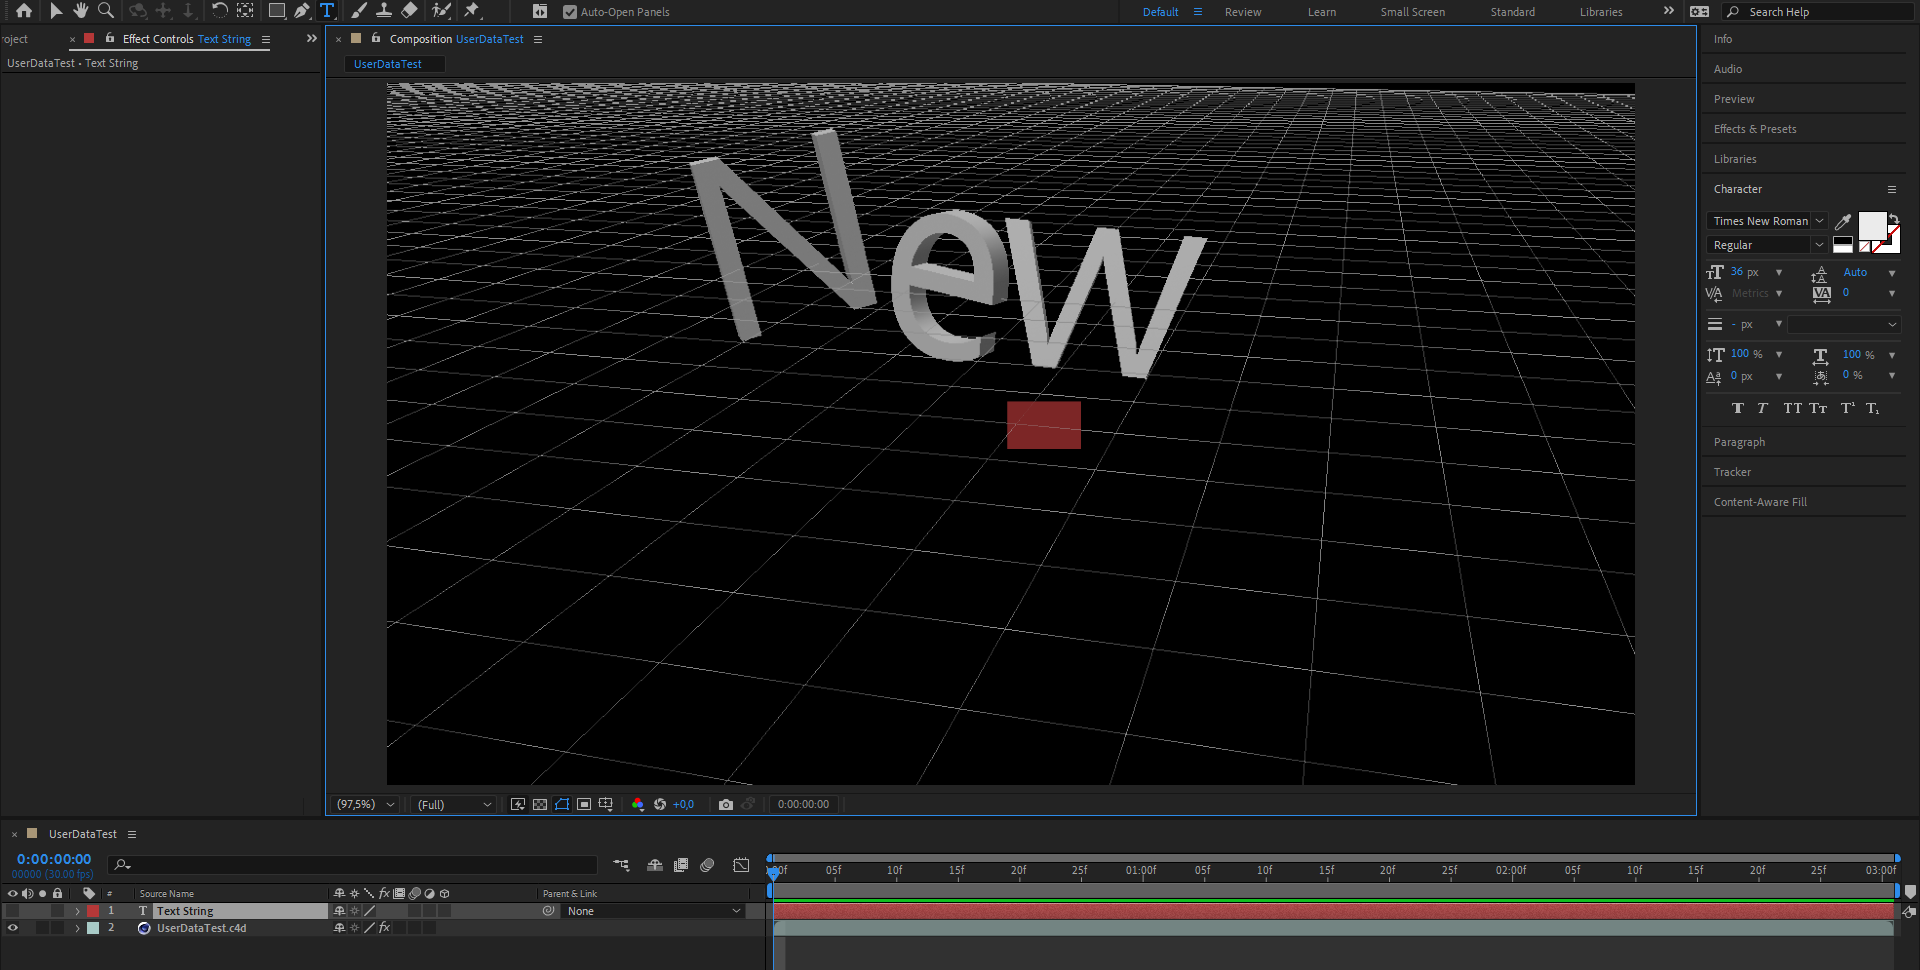Select the Zoom magnifier tool

point(106,11)
